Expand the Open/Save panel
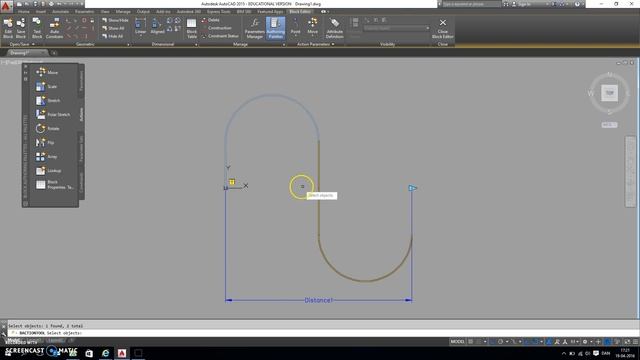Image resolution: width=640 pixels, height=360 pixels. coord(22,44)
